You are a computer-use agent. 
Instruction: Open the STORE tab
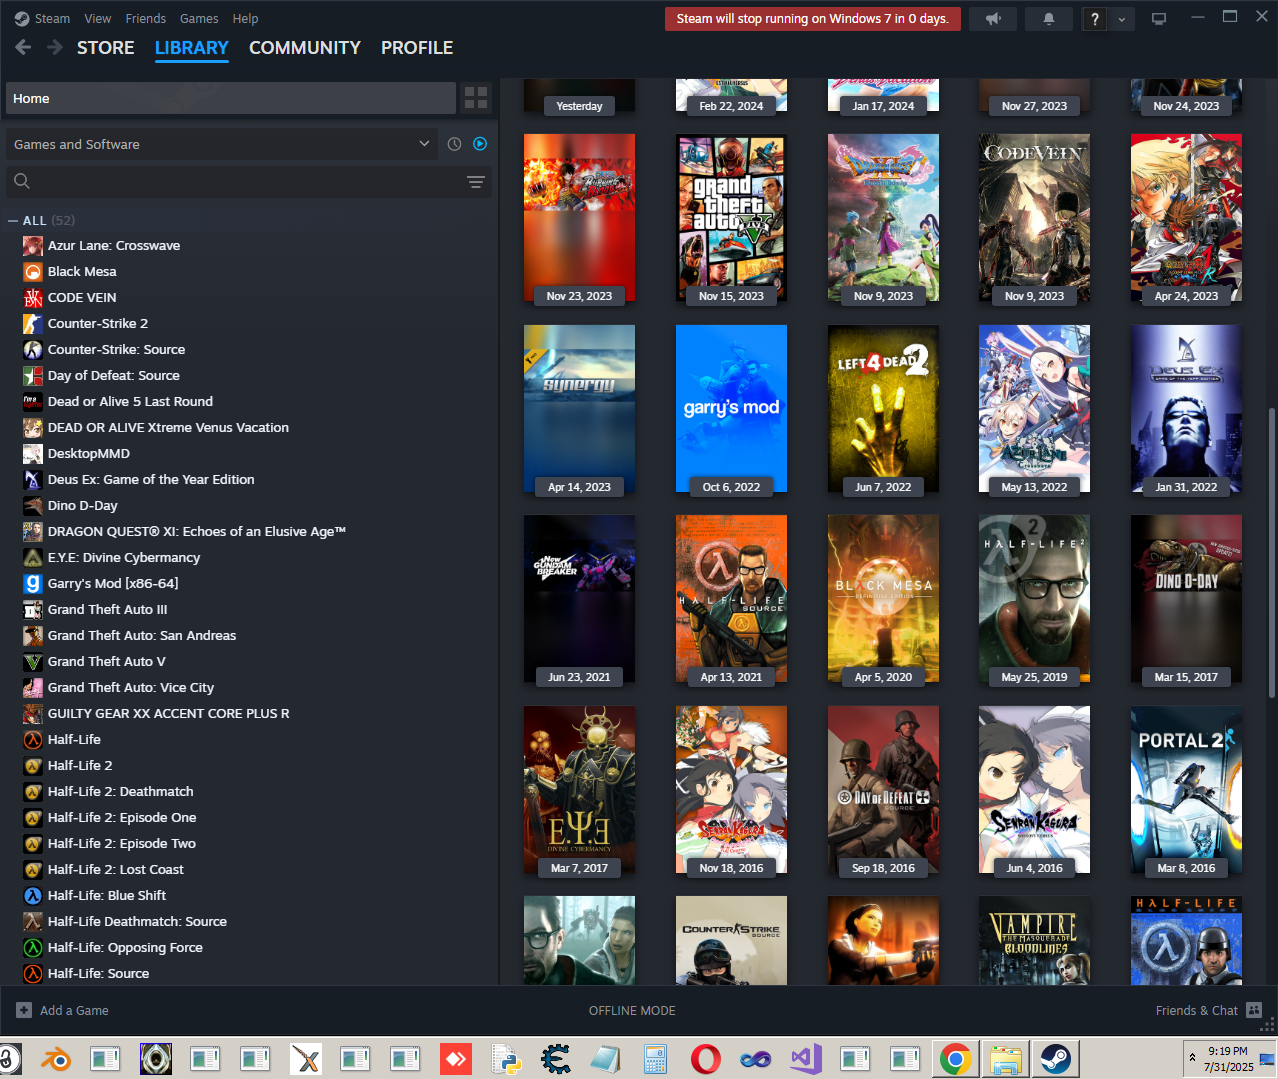tap(105, 48)
